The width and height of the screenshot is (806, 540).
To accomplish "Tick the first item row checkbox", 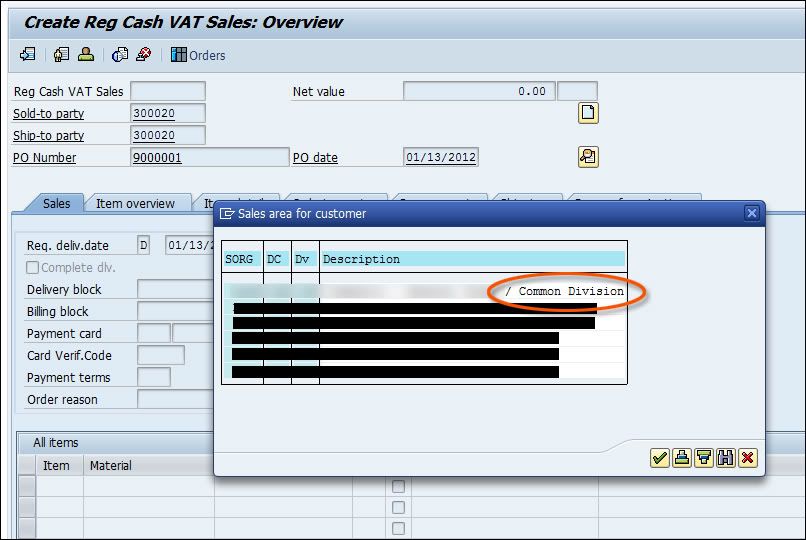I will coord(399,486).
